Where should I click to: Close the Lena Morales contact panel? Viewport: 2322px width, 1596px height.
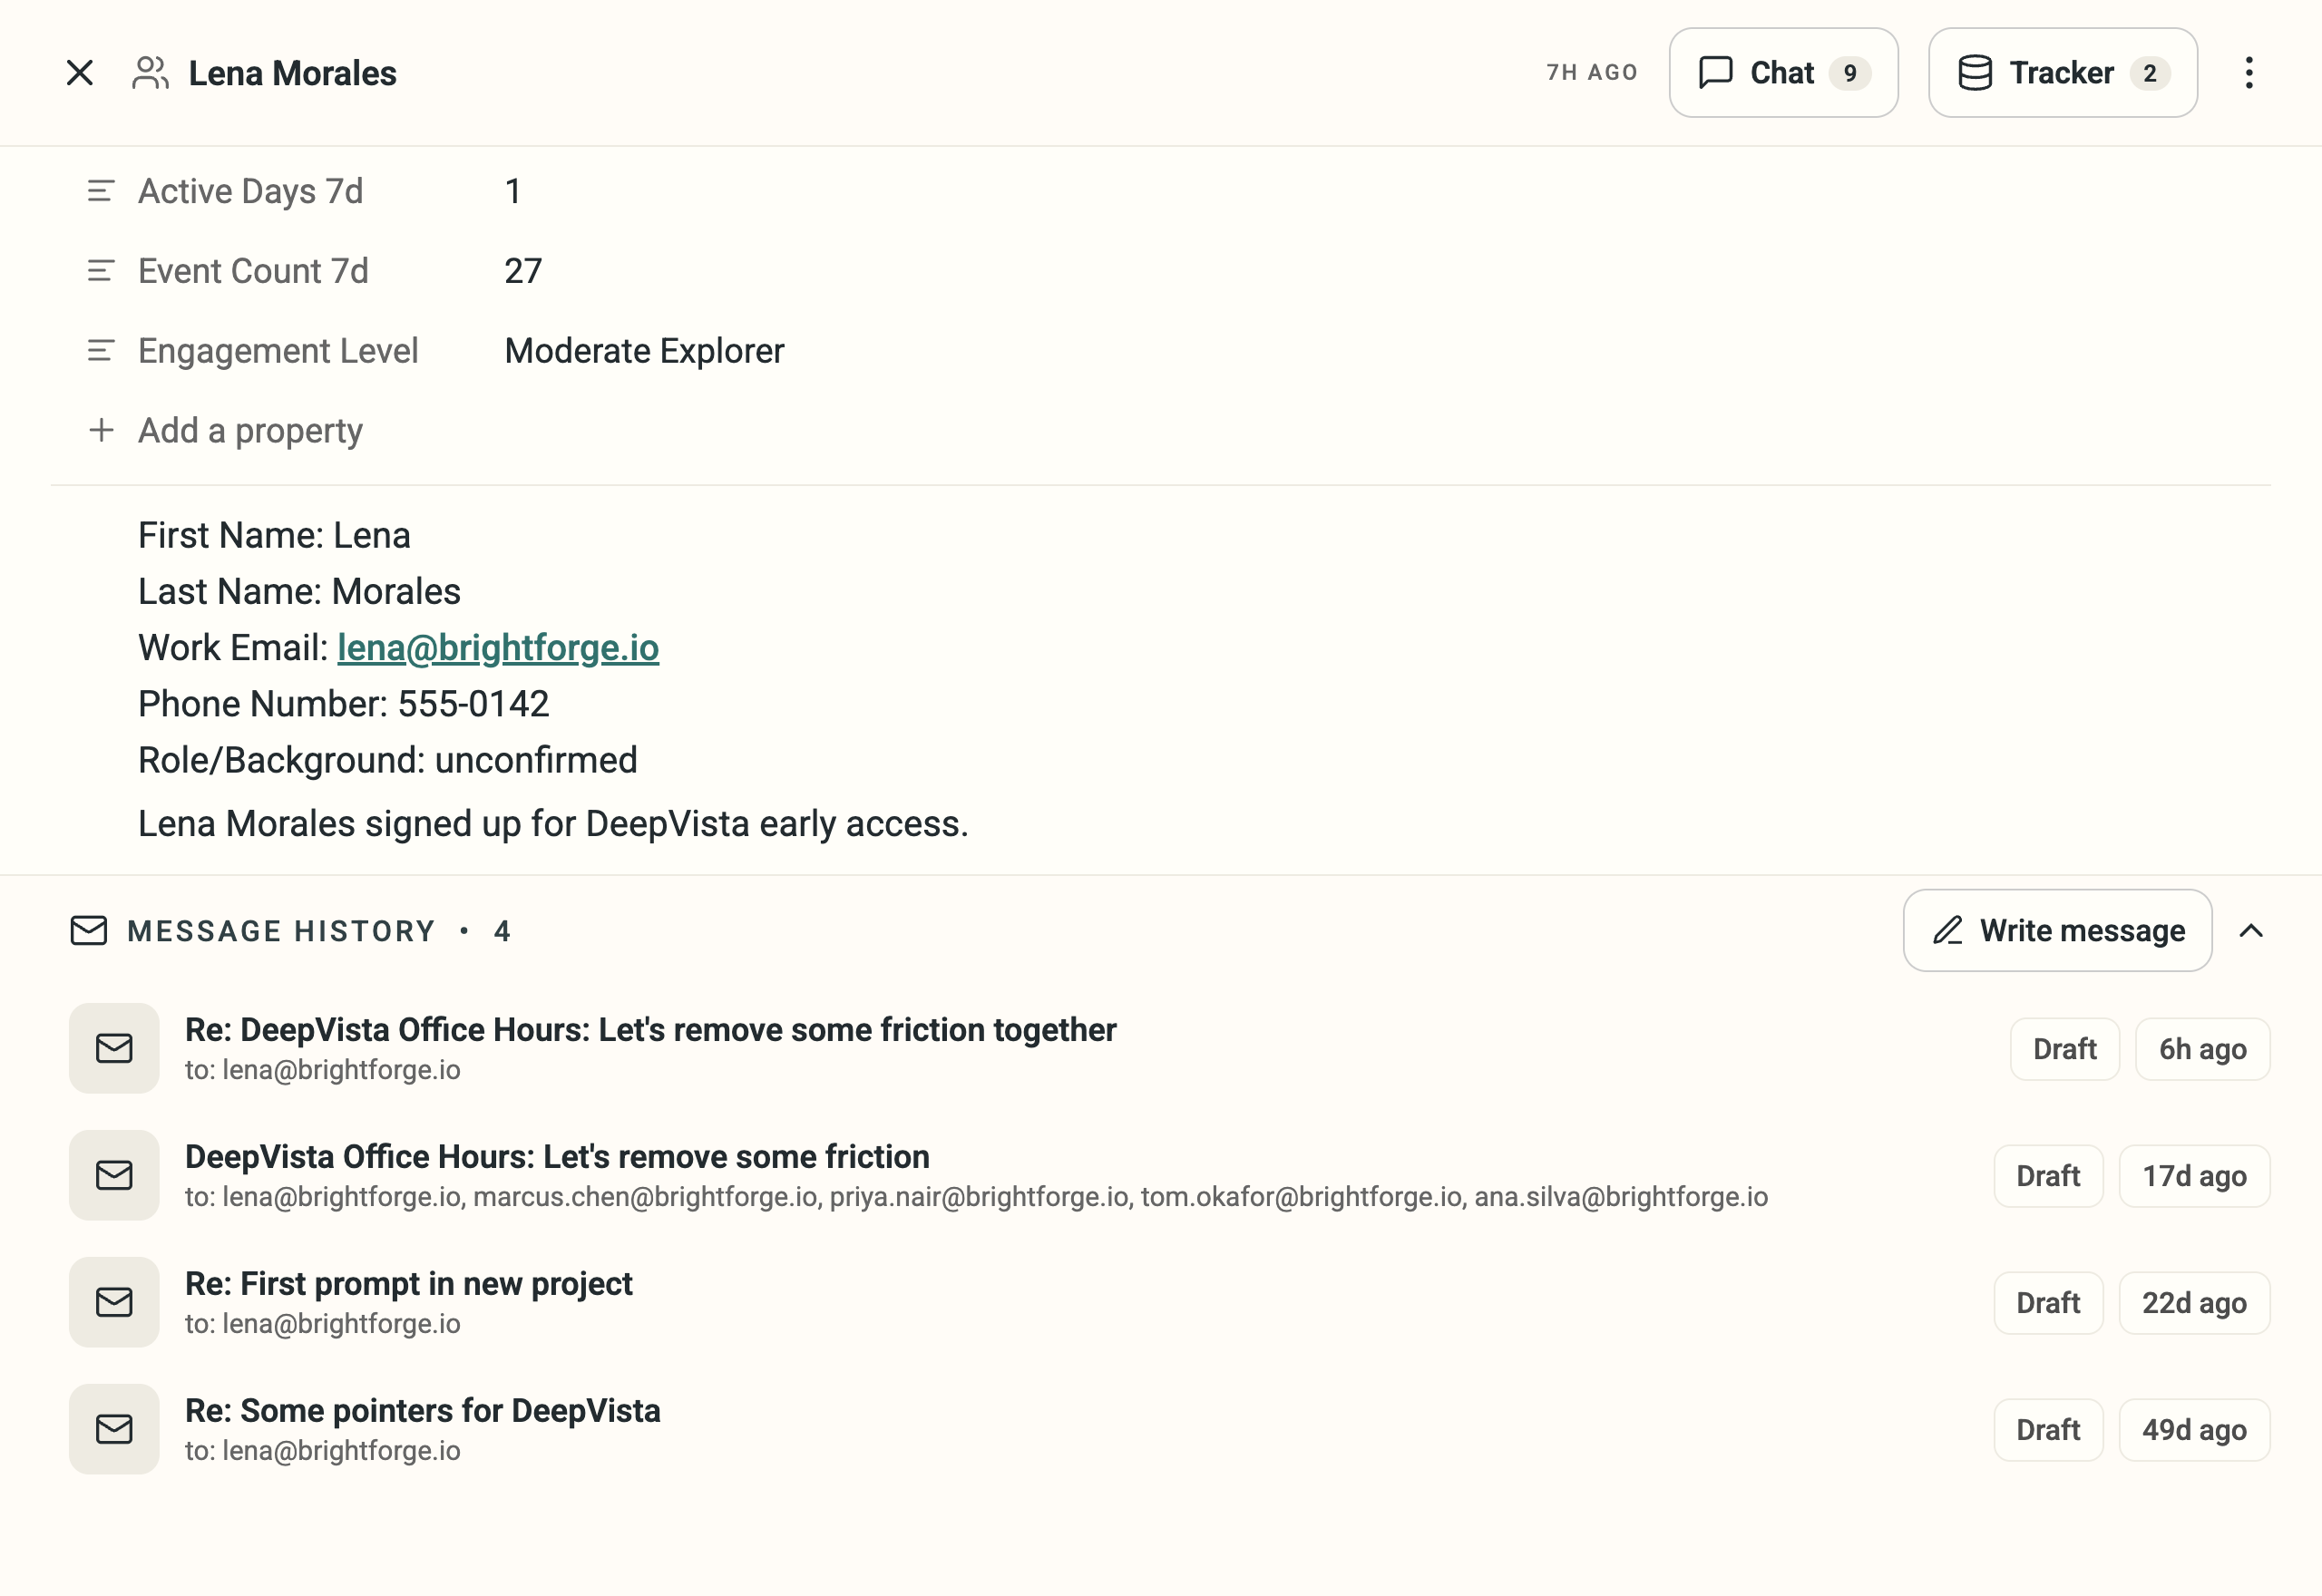click(x=79, y=73)
